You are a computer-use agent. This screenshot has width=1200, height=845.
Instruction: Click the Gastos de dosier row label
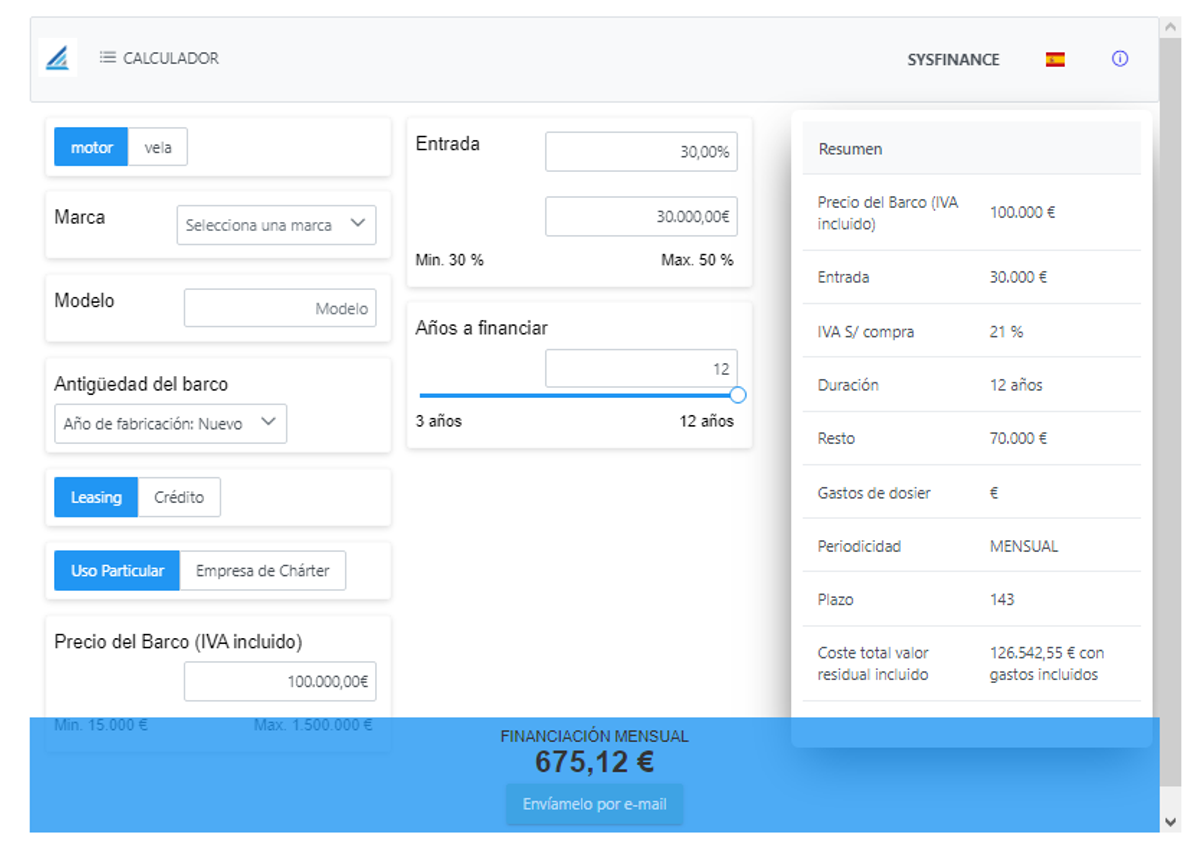coord(874,493)
